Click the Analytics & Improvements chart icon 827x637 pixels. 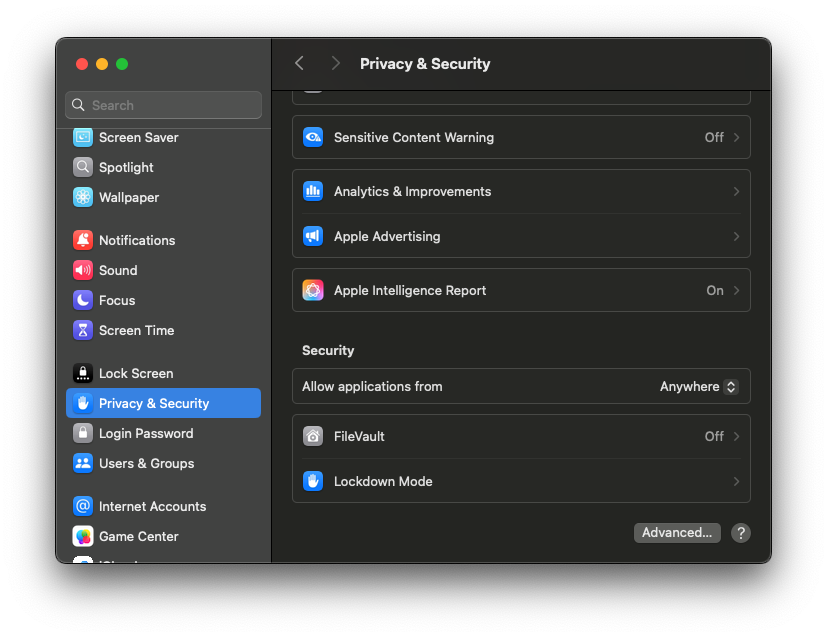(x=313, y=191)
